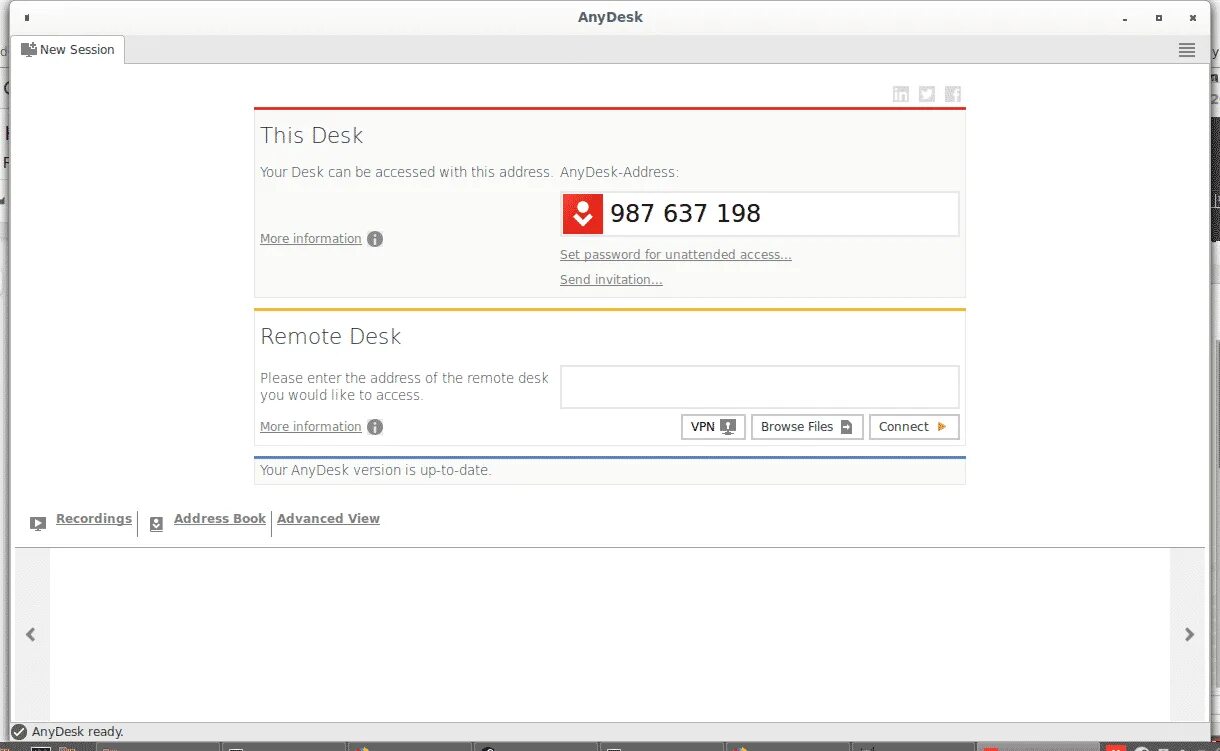Focus the remote desk address input field
The height and width of the screenshot is (751, 1220).
pos(760,387)
